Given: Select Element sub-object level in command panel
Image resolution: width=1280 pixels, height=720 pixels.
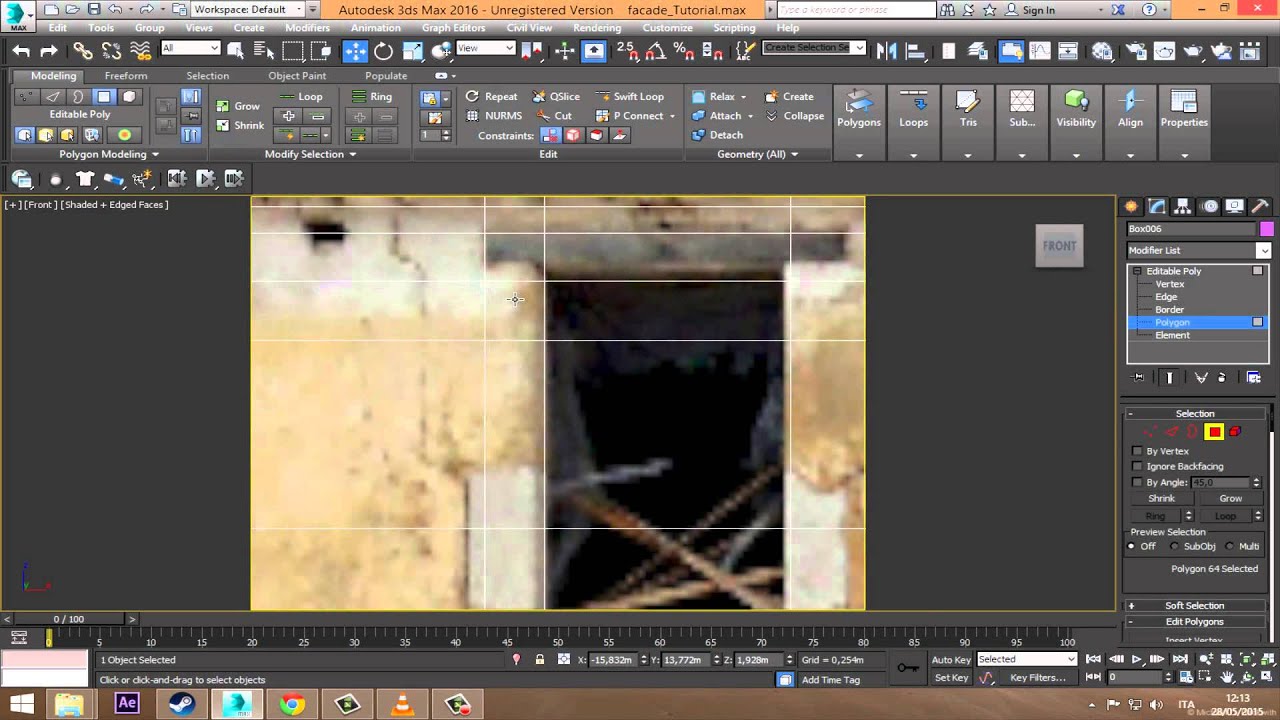Looking at the screenshot, I should point(1172,335).
